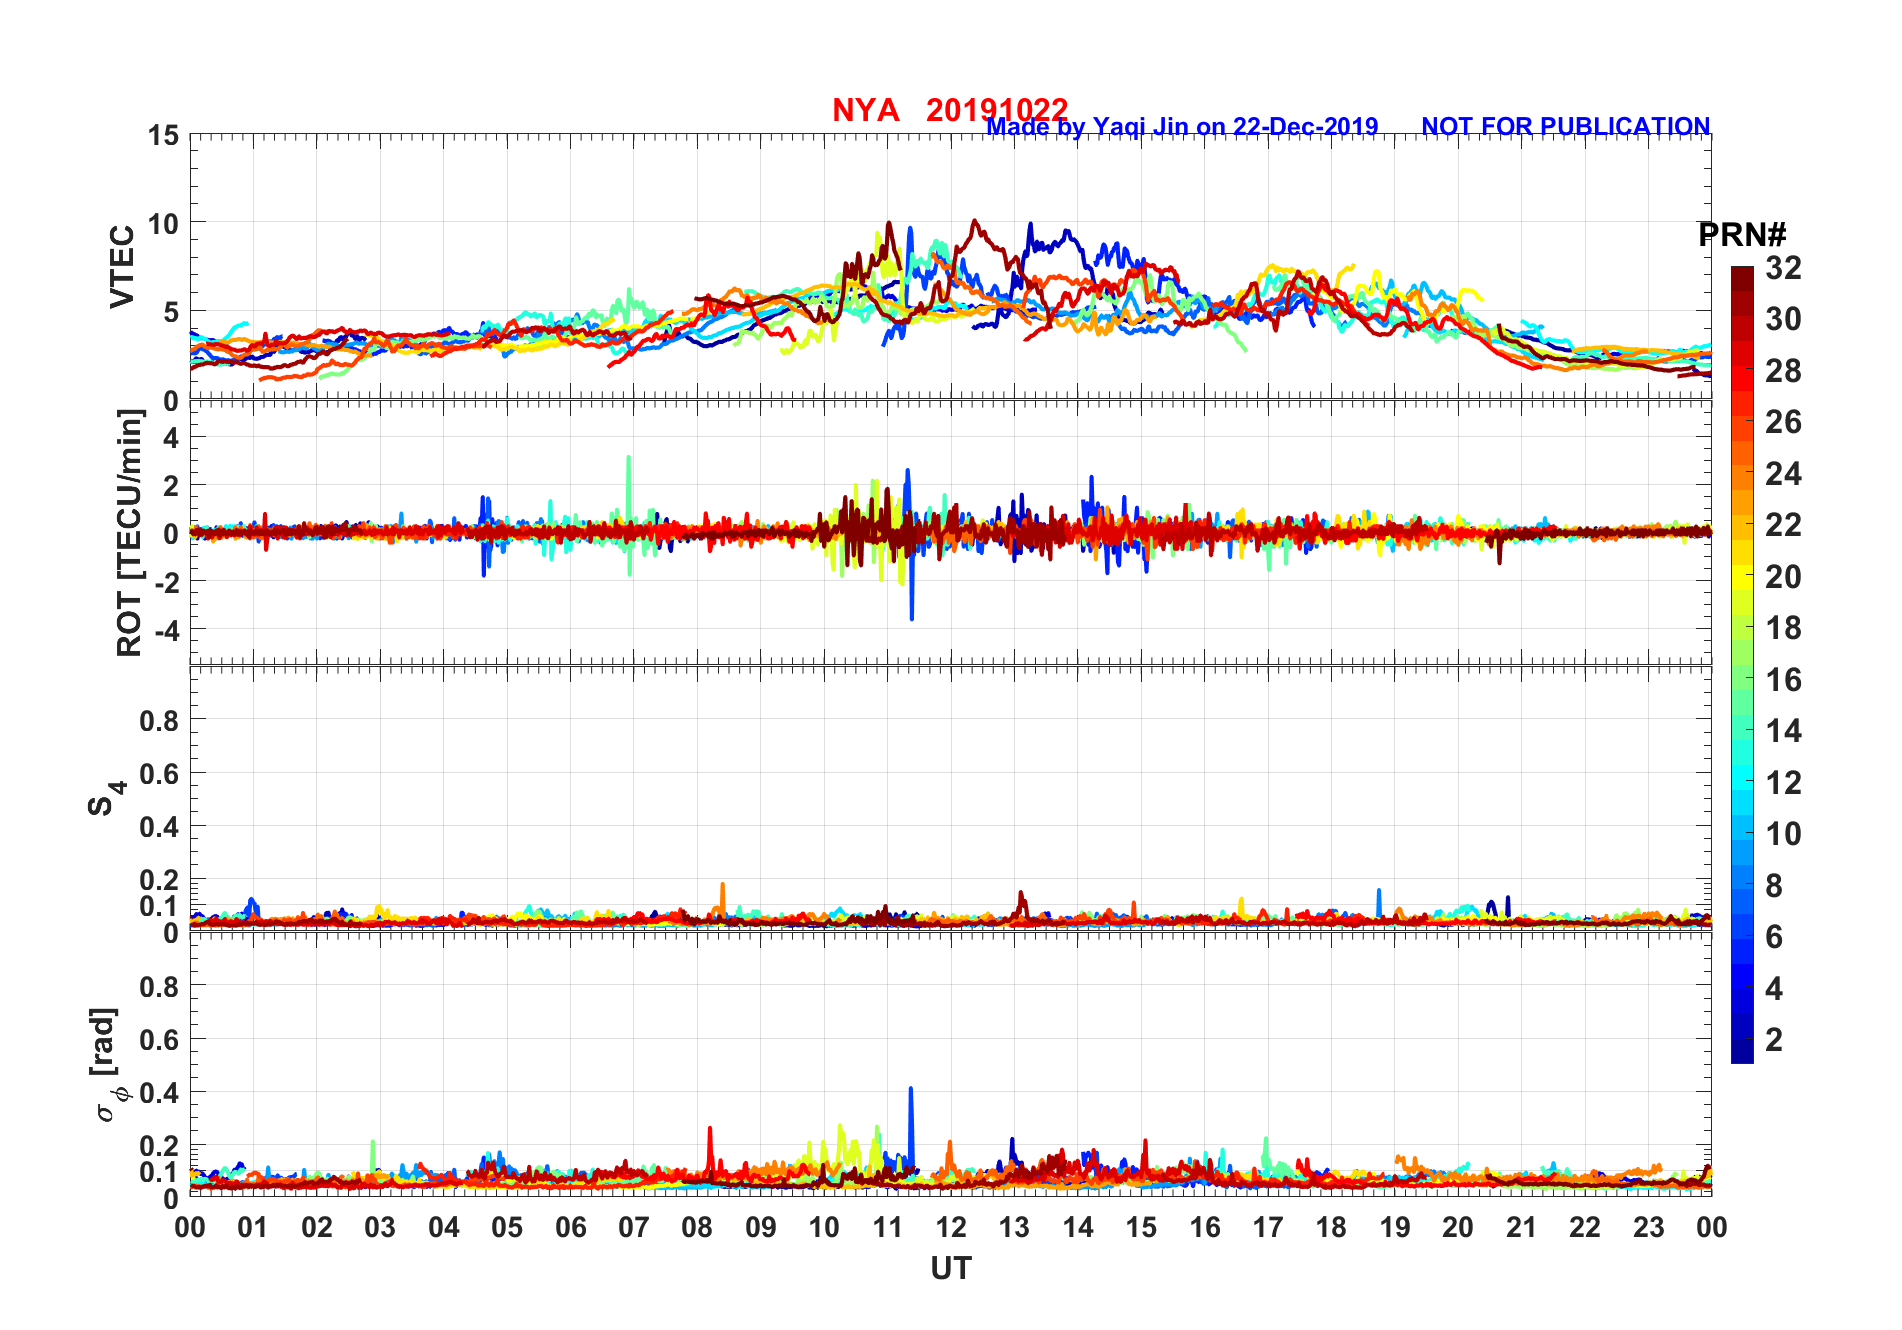This screenshot has width=1902, height=1330.
Task: Click the colorbar tick label '10'
Action: coord(1783,834)
